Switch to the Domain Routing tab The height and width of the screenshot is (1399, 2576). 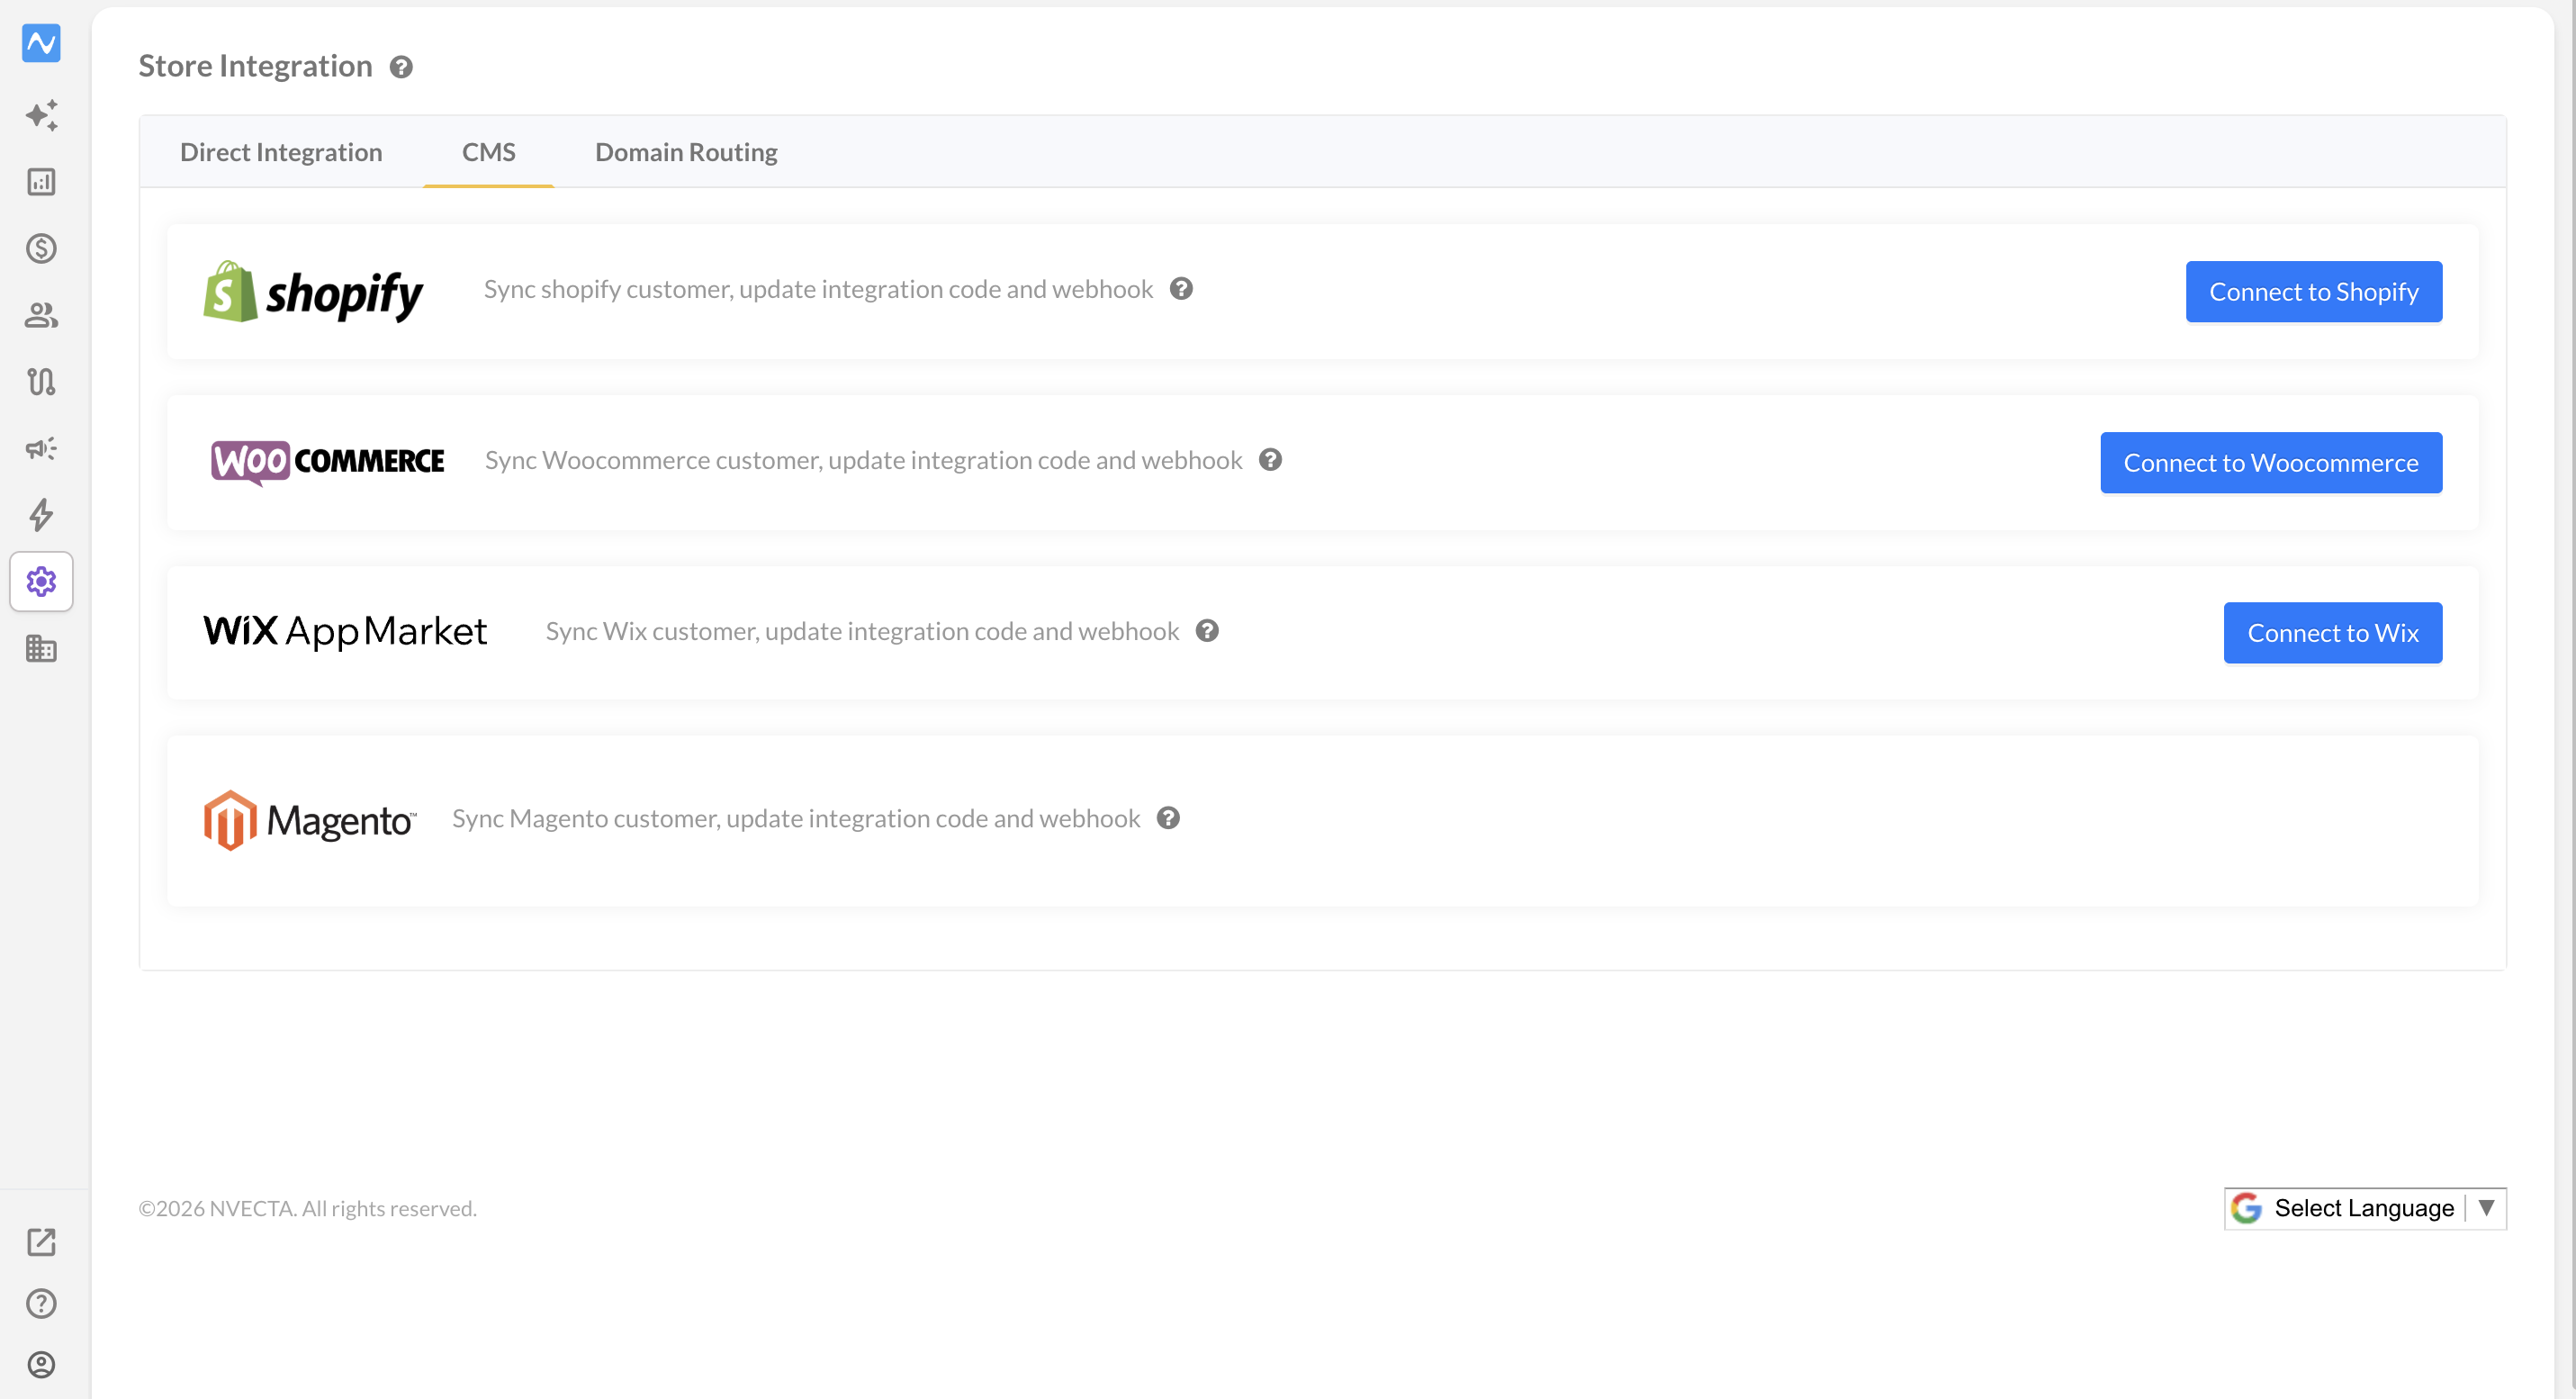686,152
